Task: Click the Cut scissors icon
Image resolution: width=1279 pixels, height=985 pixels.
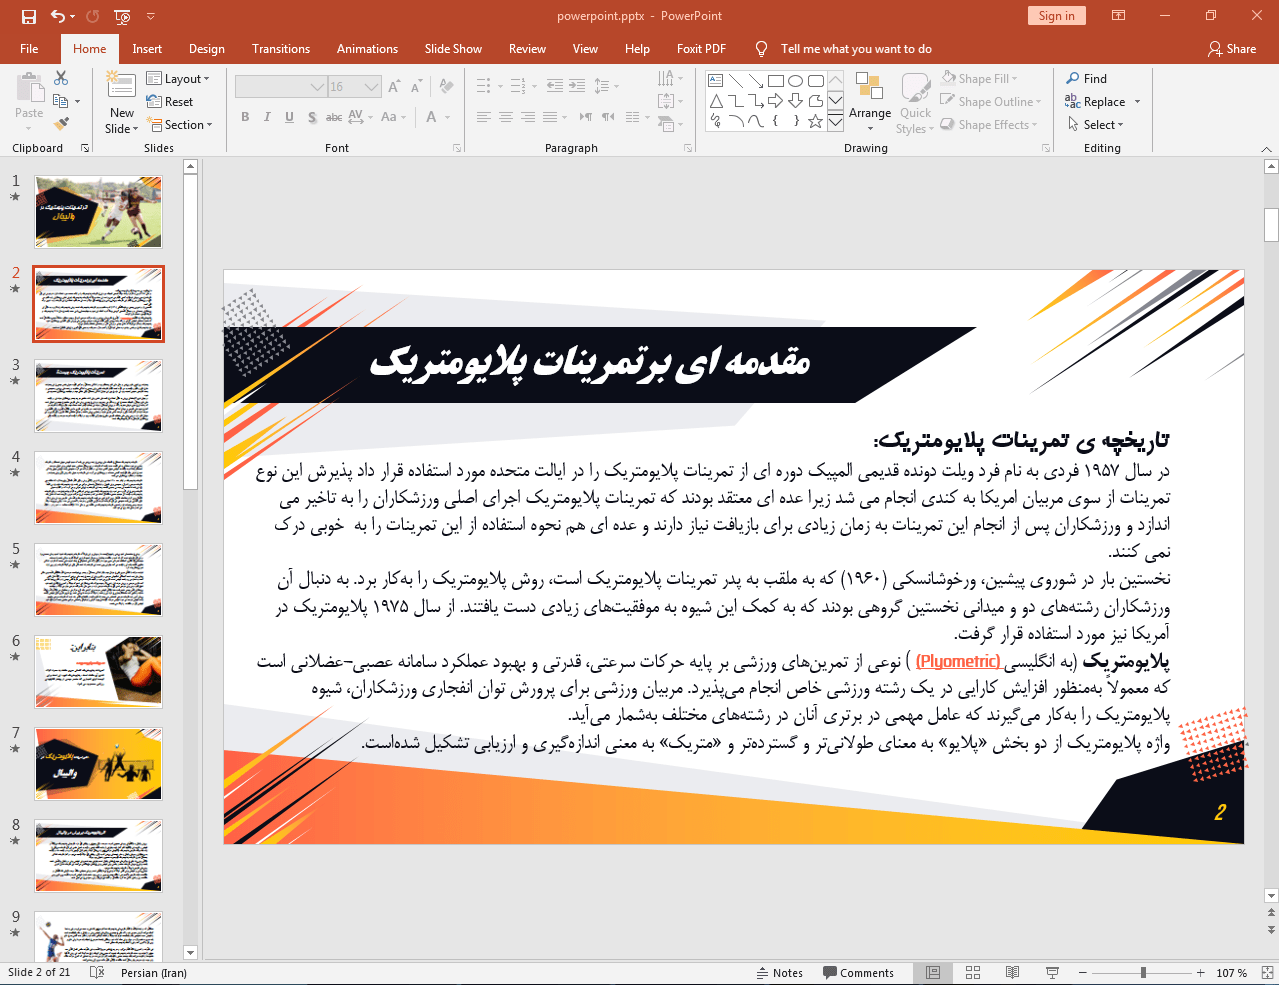Action: coord(61,78)
